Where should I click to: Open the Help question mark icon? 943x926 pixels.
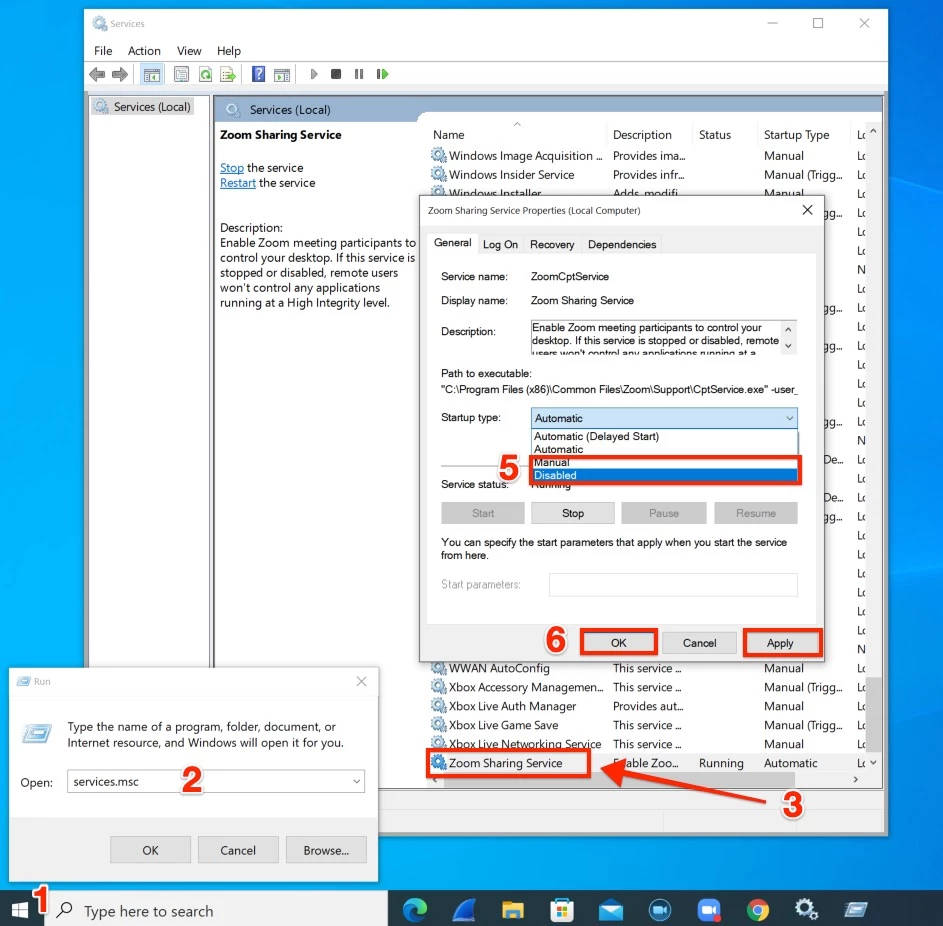tap(258, 74)
